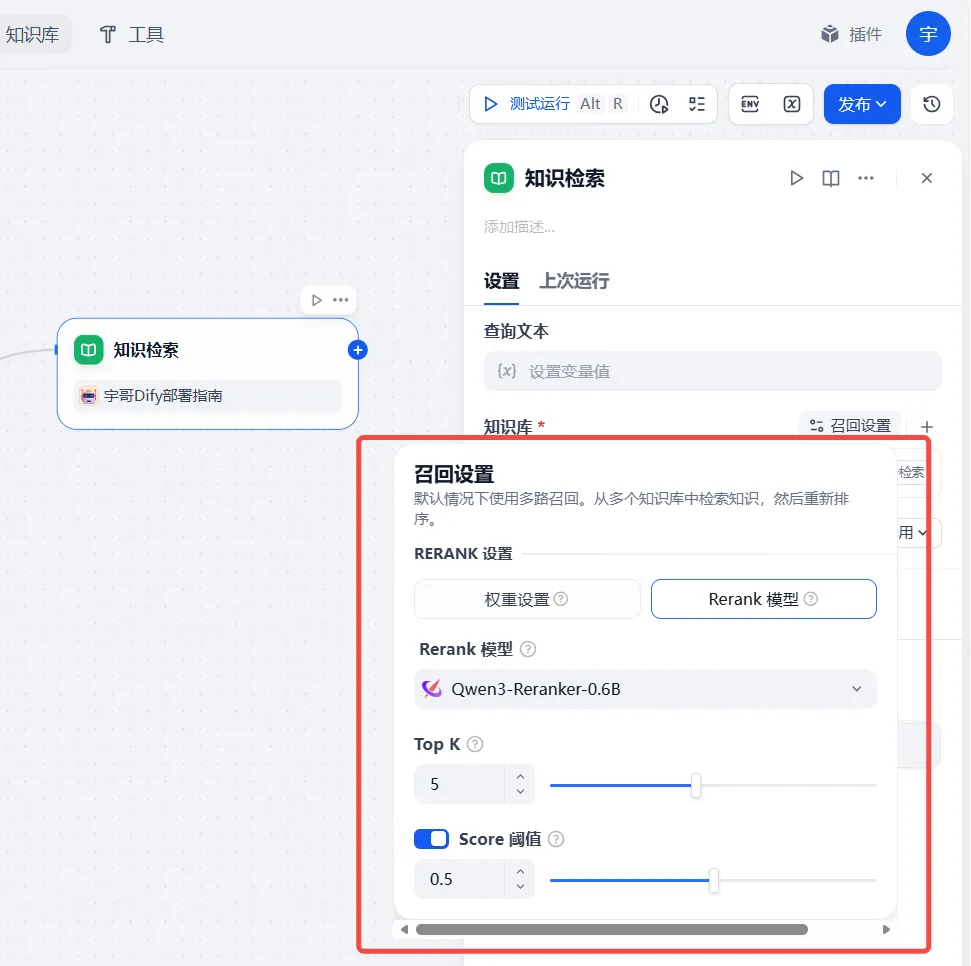
Task: Open 召回设置 button
Action: tap(850, 425)
